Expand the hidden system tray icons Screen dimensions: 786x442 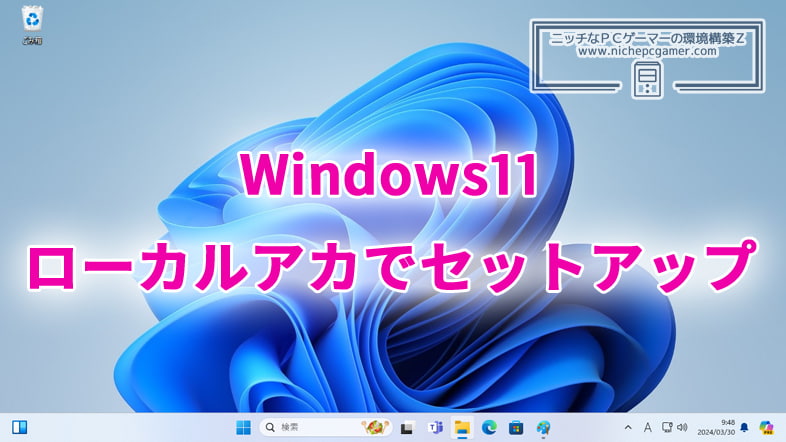(x=628, y=427)
